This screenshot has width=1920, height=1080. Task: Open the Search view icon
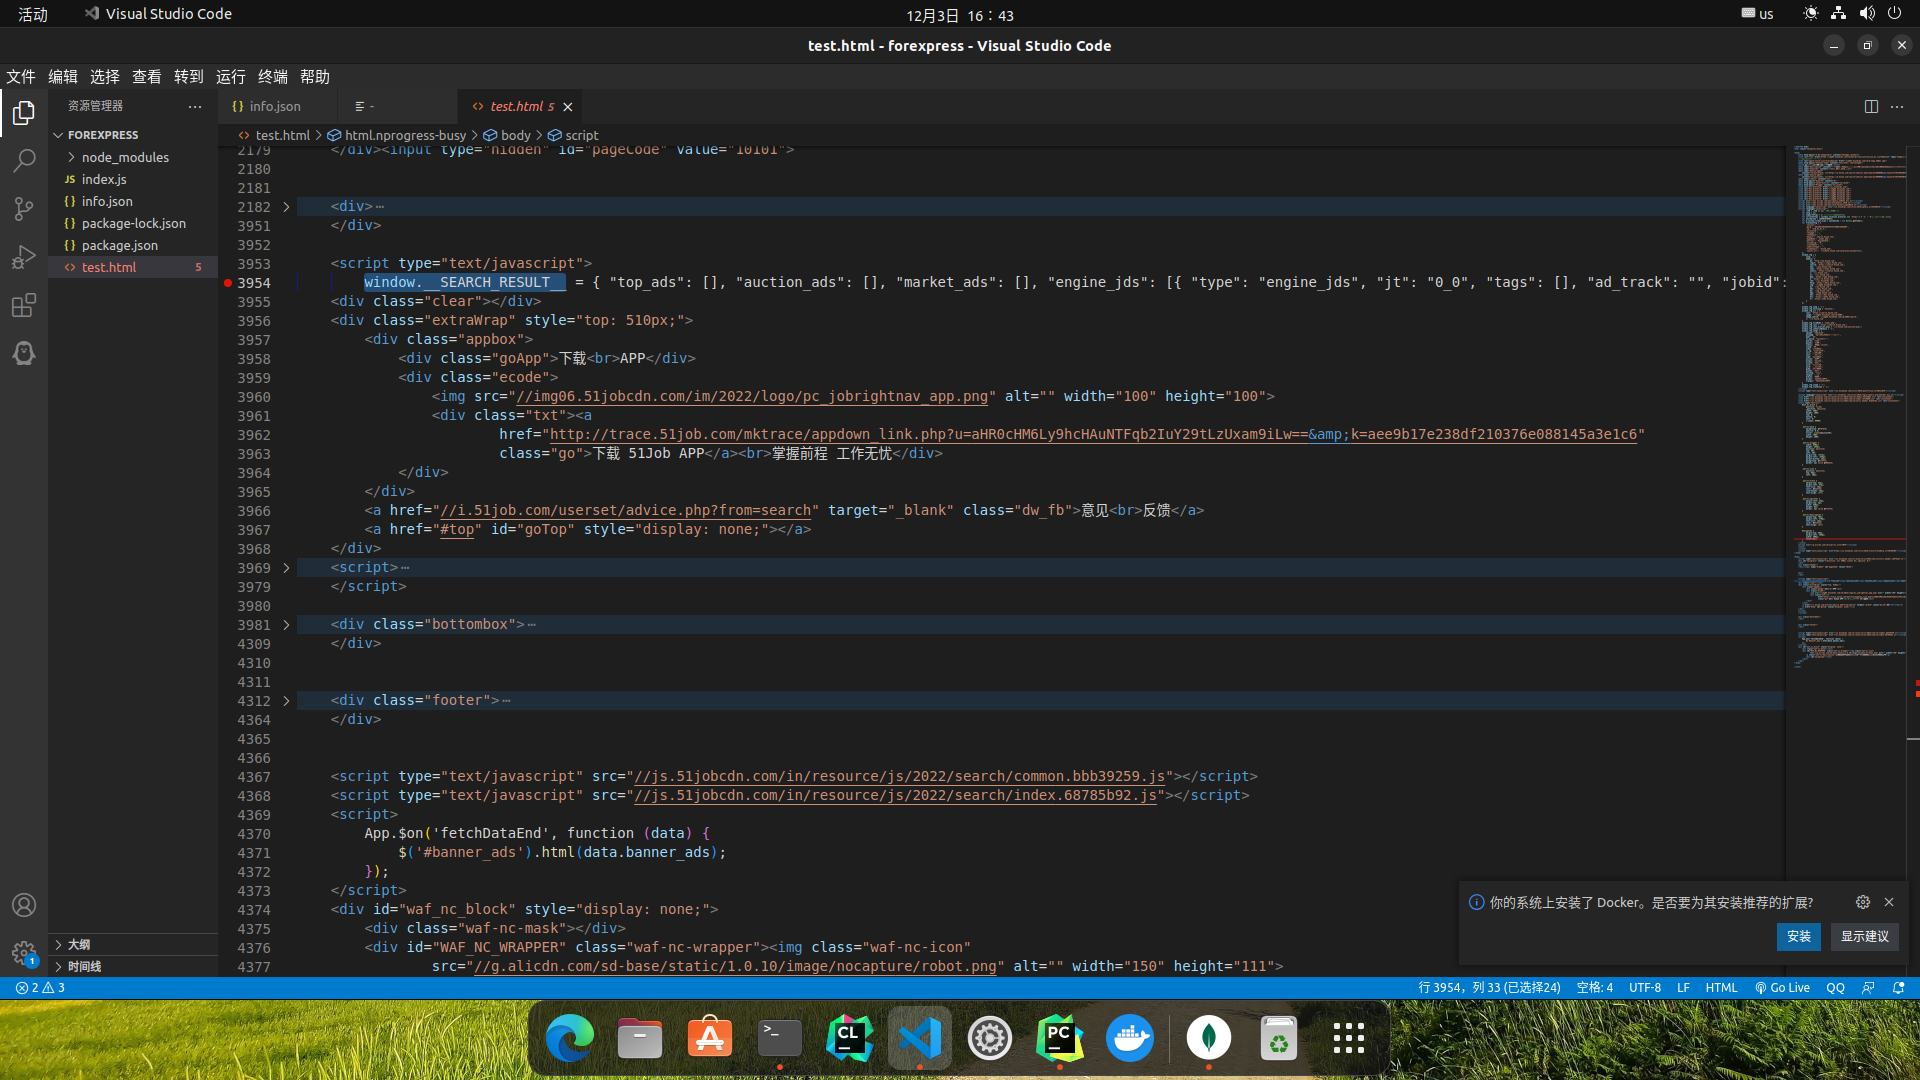tap(24, 161)
